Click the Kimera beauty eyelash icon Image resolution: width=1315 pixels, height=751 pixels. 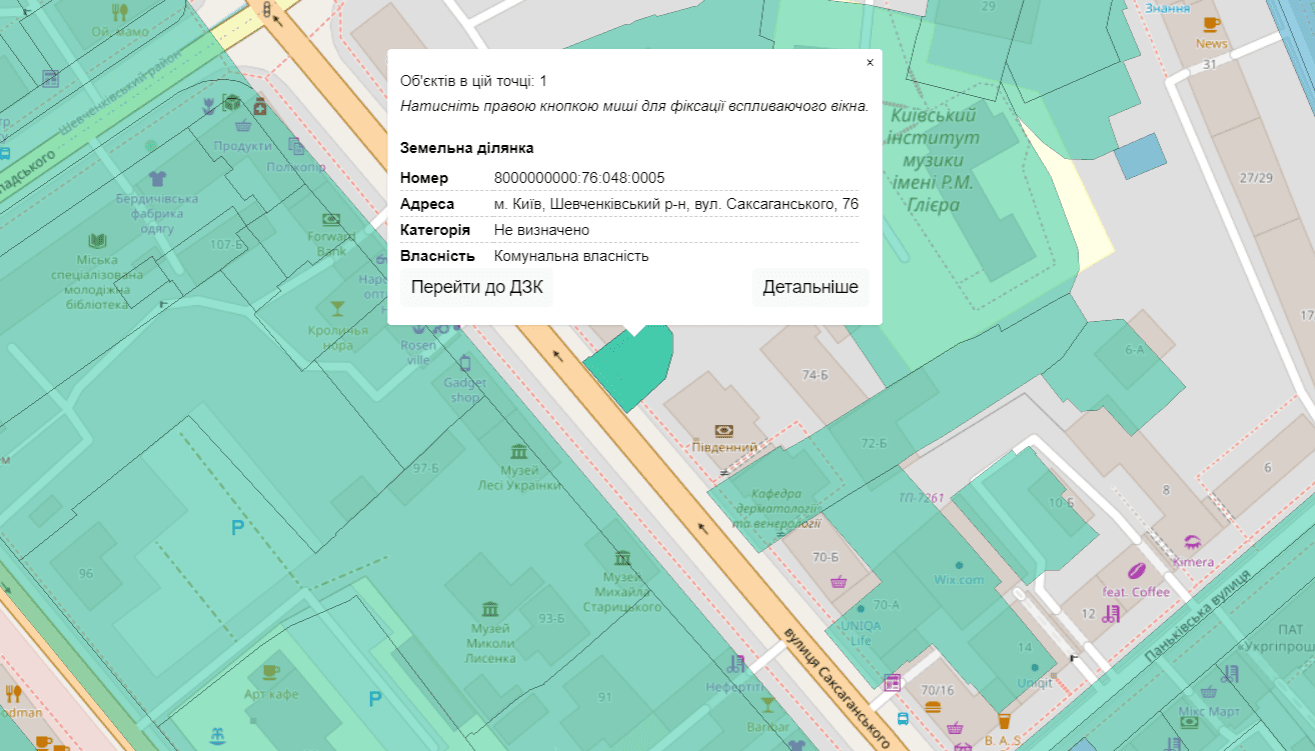(1192, 543)
